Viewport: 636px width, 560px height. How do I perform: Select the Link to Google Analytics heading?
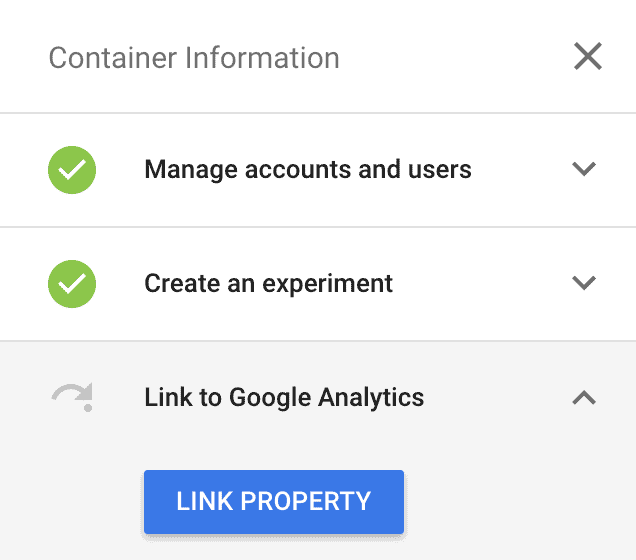pyautogui.click(x=284, y=397)
